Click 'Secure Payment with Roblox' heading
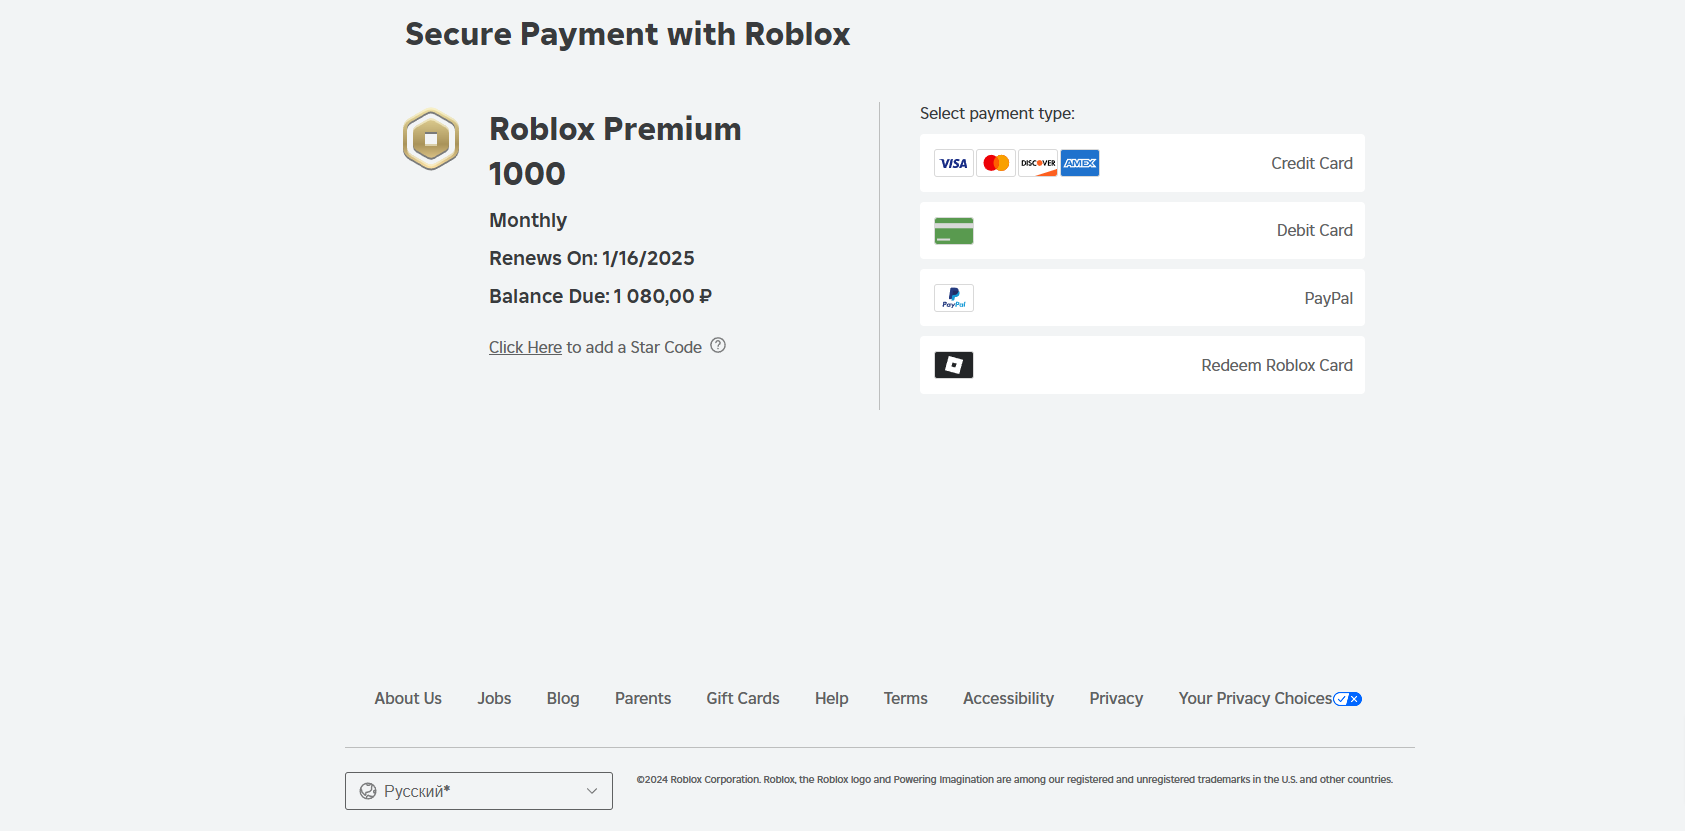1685x831 pixels. [x=627, y=34]
